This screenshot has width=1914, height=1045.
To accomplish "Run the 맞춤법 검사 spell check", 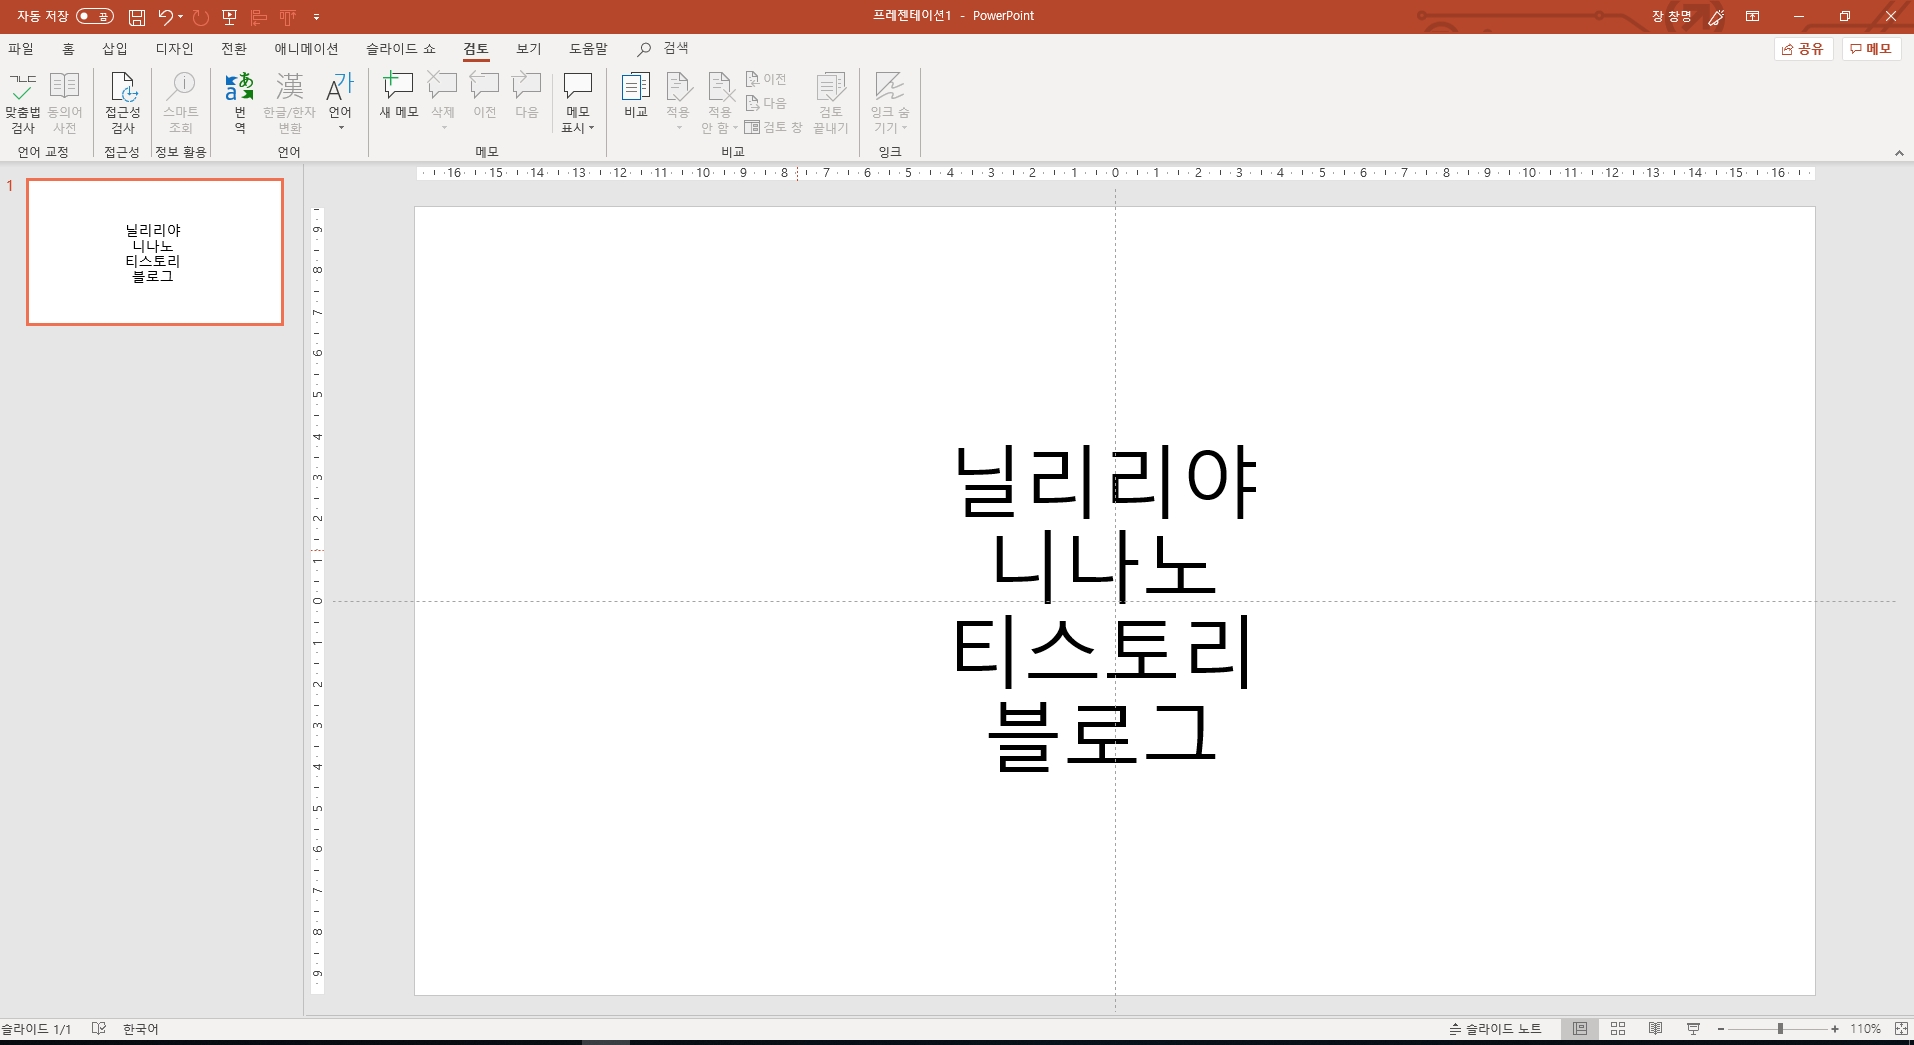I will click(22, 103).
